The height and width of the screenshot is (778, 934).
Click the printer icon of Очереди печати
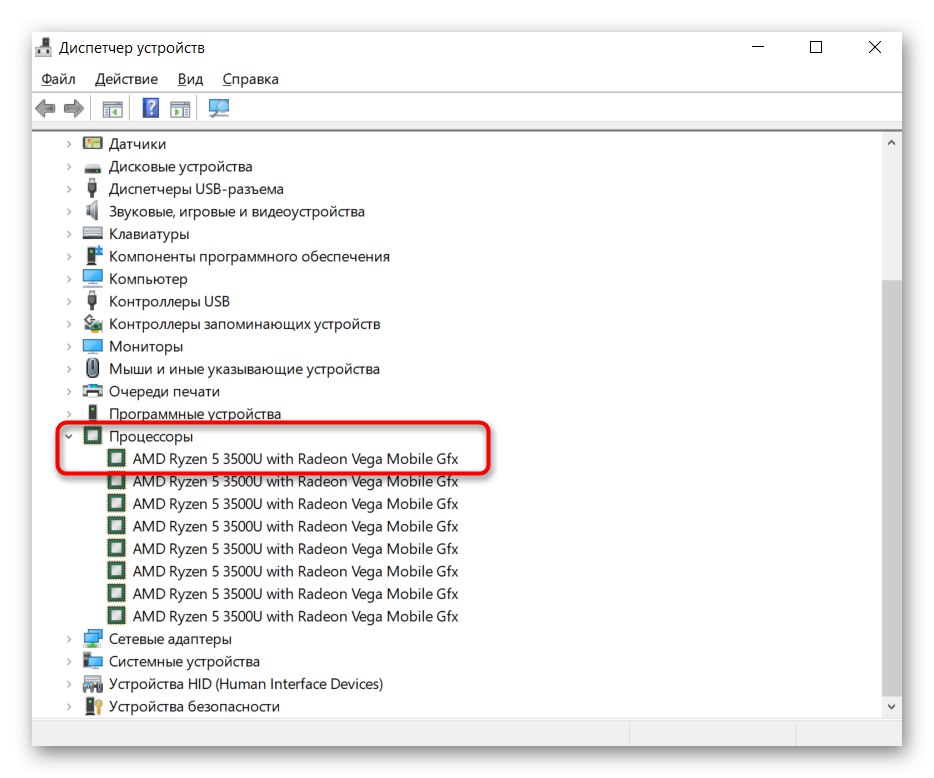[92, 391]
